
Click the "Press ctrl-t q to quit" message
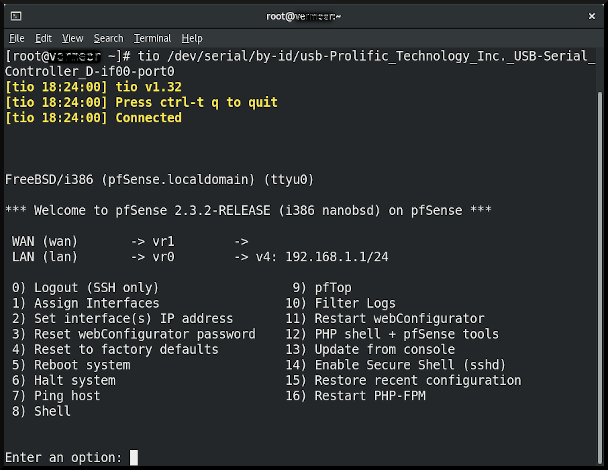pos(196,102)
